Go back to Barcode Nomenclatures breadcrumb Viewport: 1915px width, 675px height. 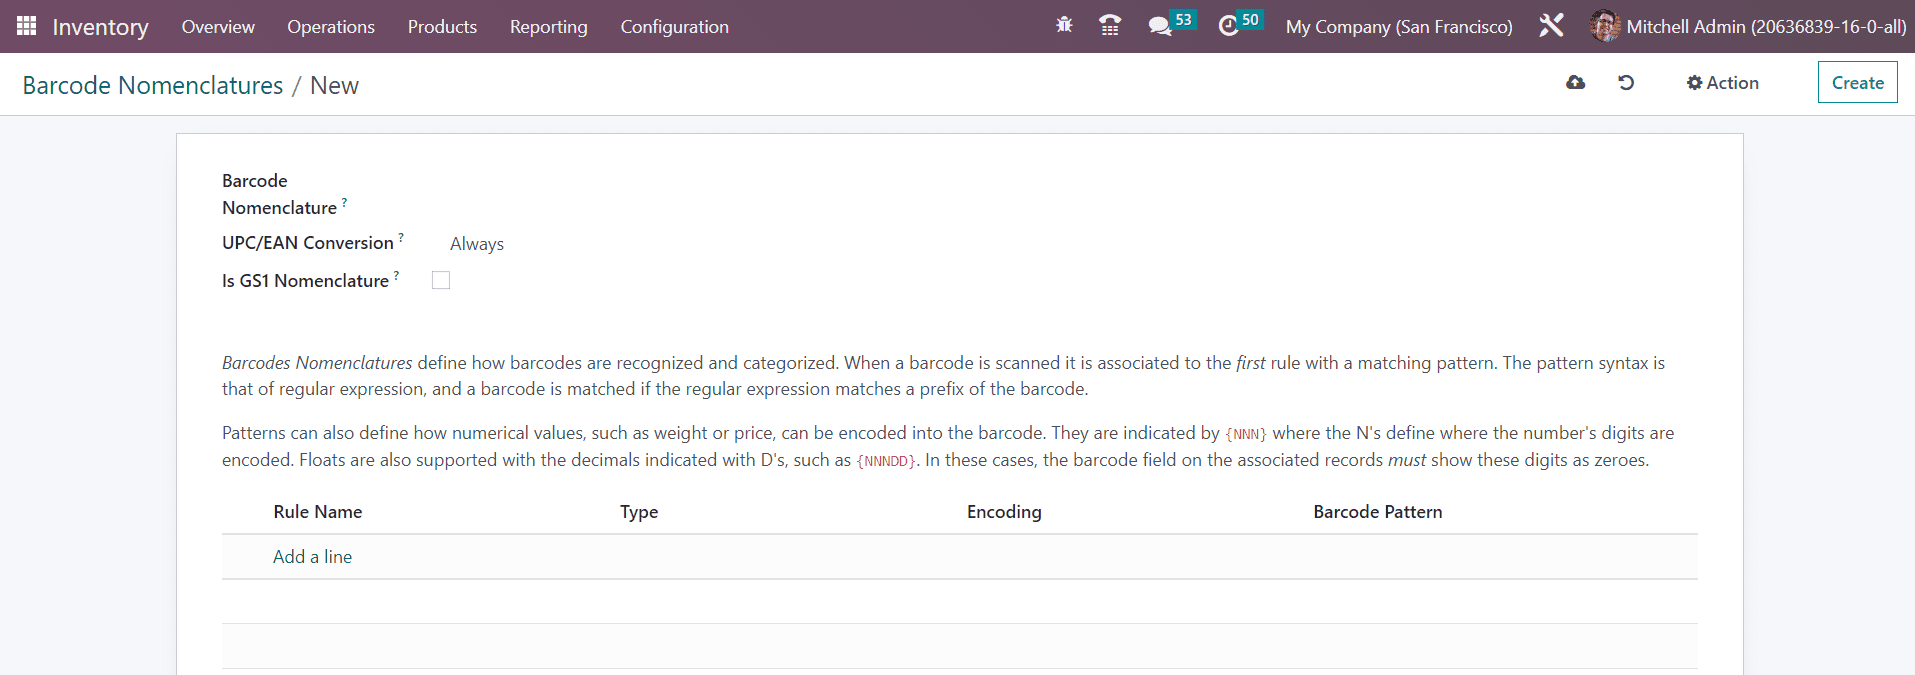coord(153,86)
